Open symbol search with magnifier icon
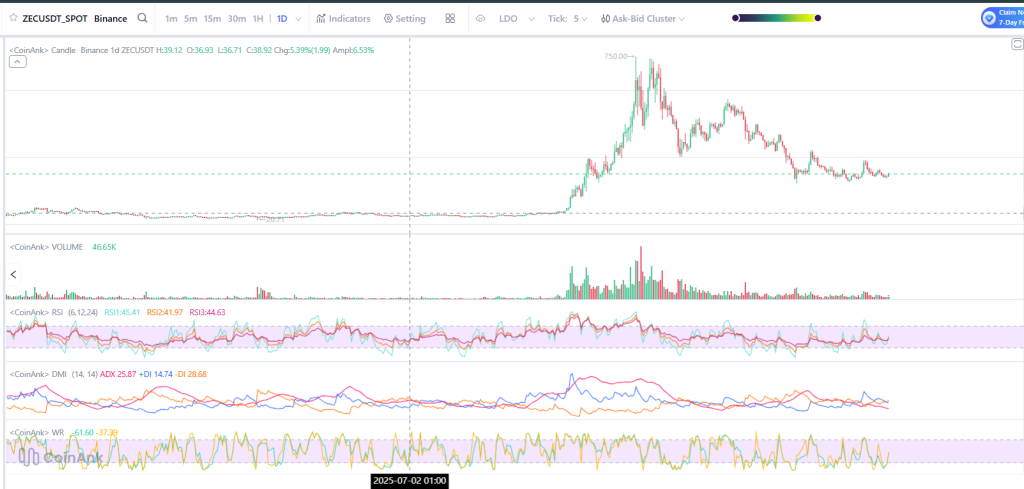 pos(143,18)
